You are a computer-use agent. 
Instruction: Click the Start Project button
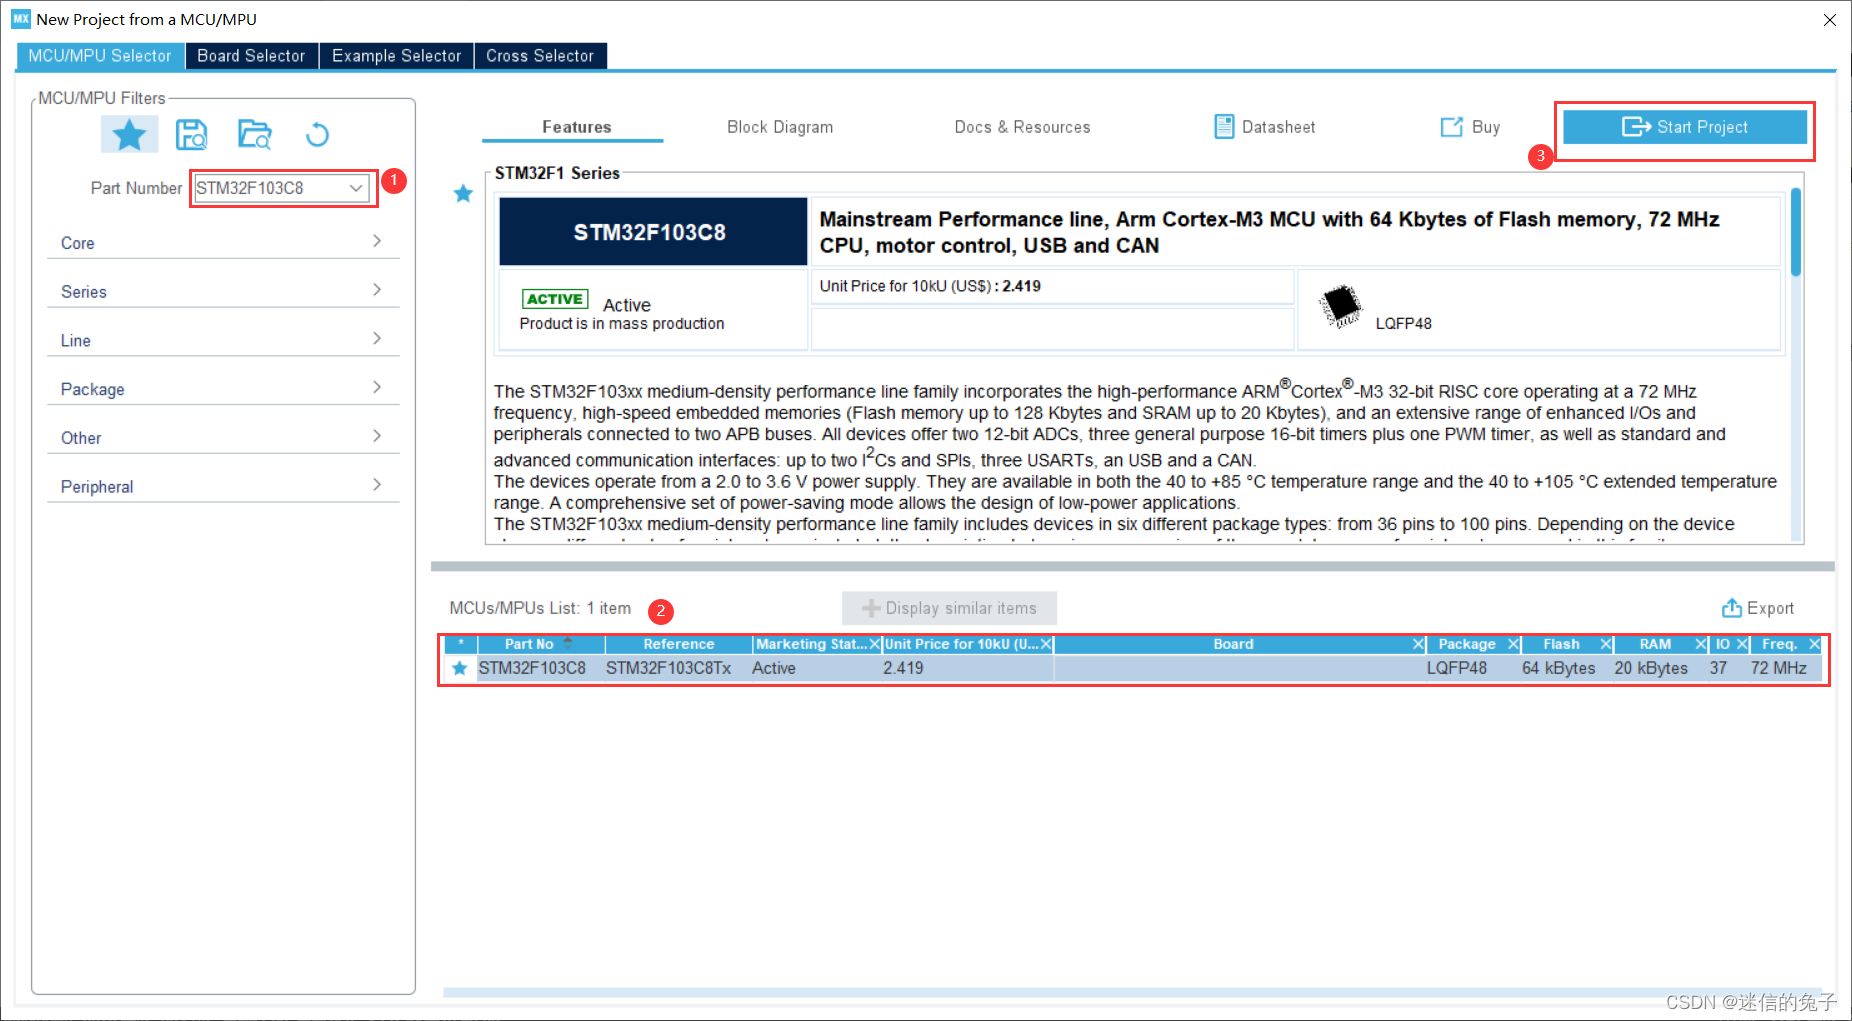(1684, 127)
